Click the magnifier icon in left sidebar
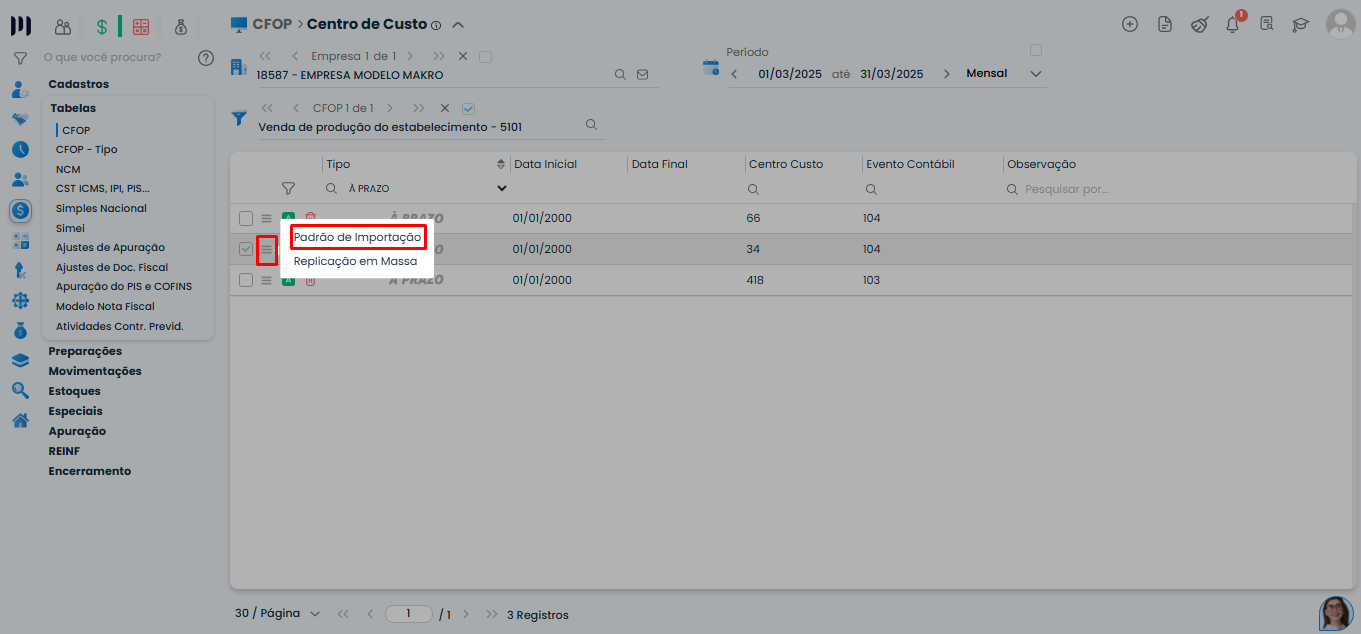The height and width of the screenshot is (634, 1361). [x=20, y=391]
